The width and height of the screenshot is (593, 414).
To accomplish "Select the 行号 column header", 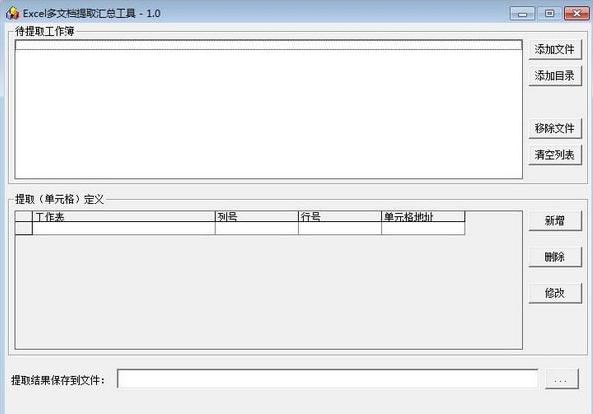I will 340,216.
